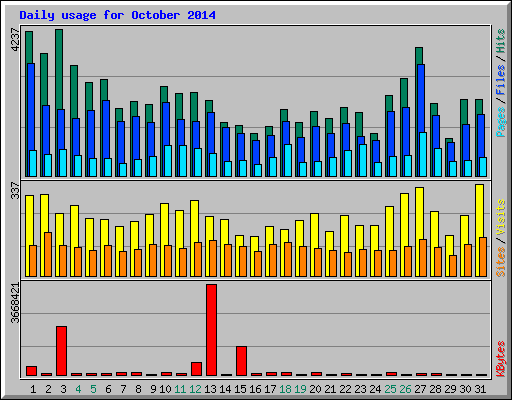Screen dimensions: 512x400
Task: Click day 7 on the x-axis
Action: [123, 389]
